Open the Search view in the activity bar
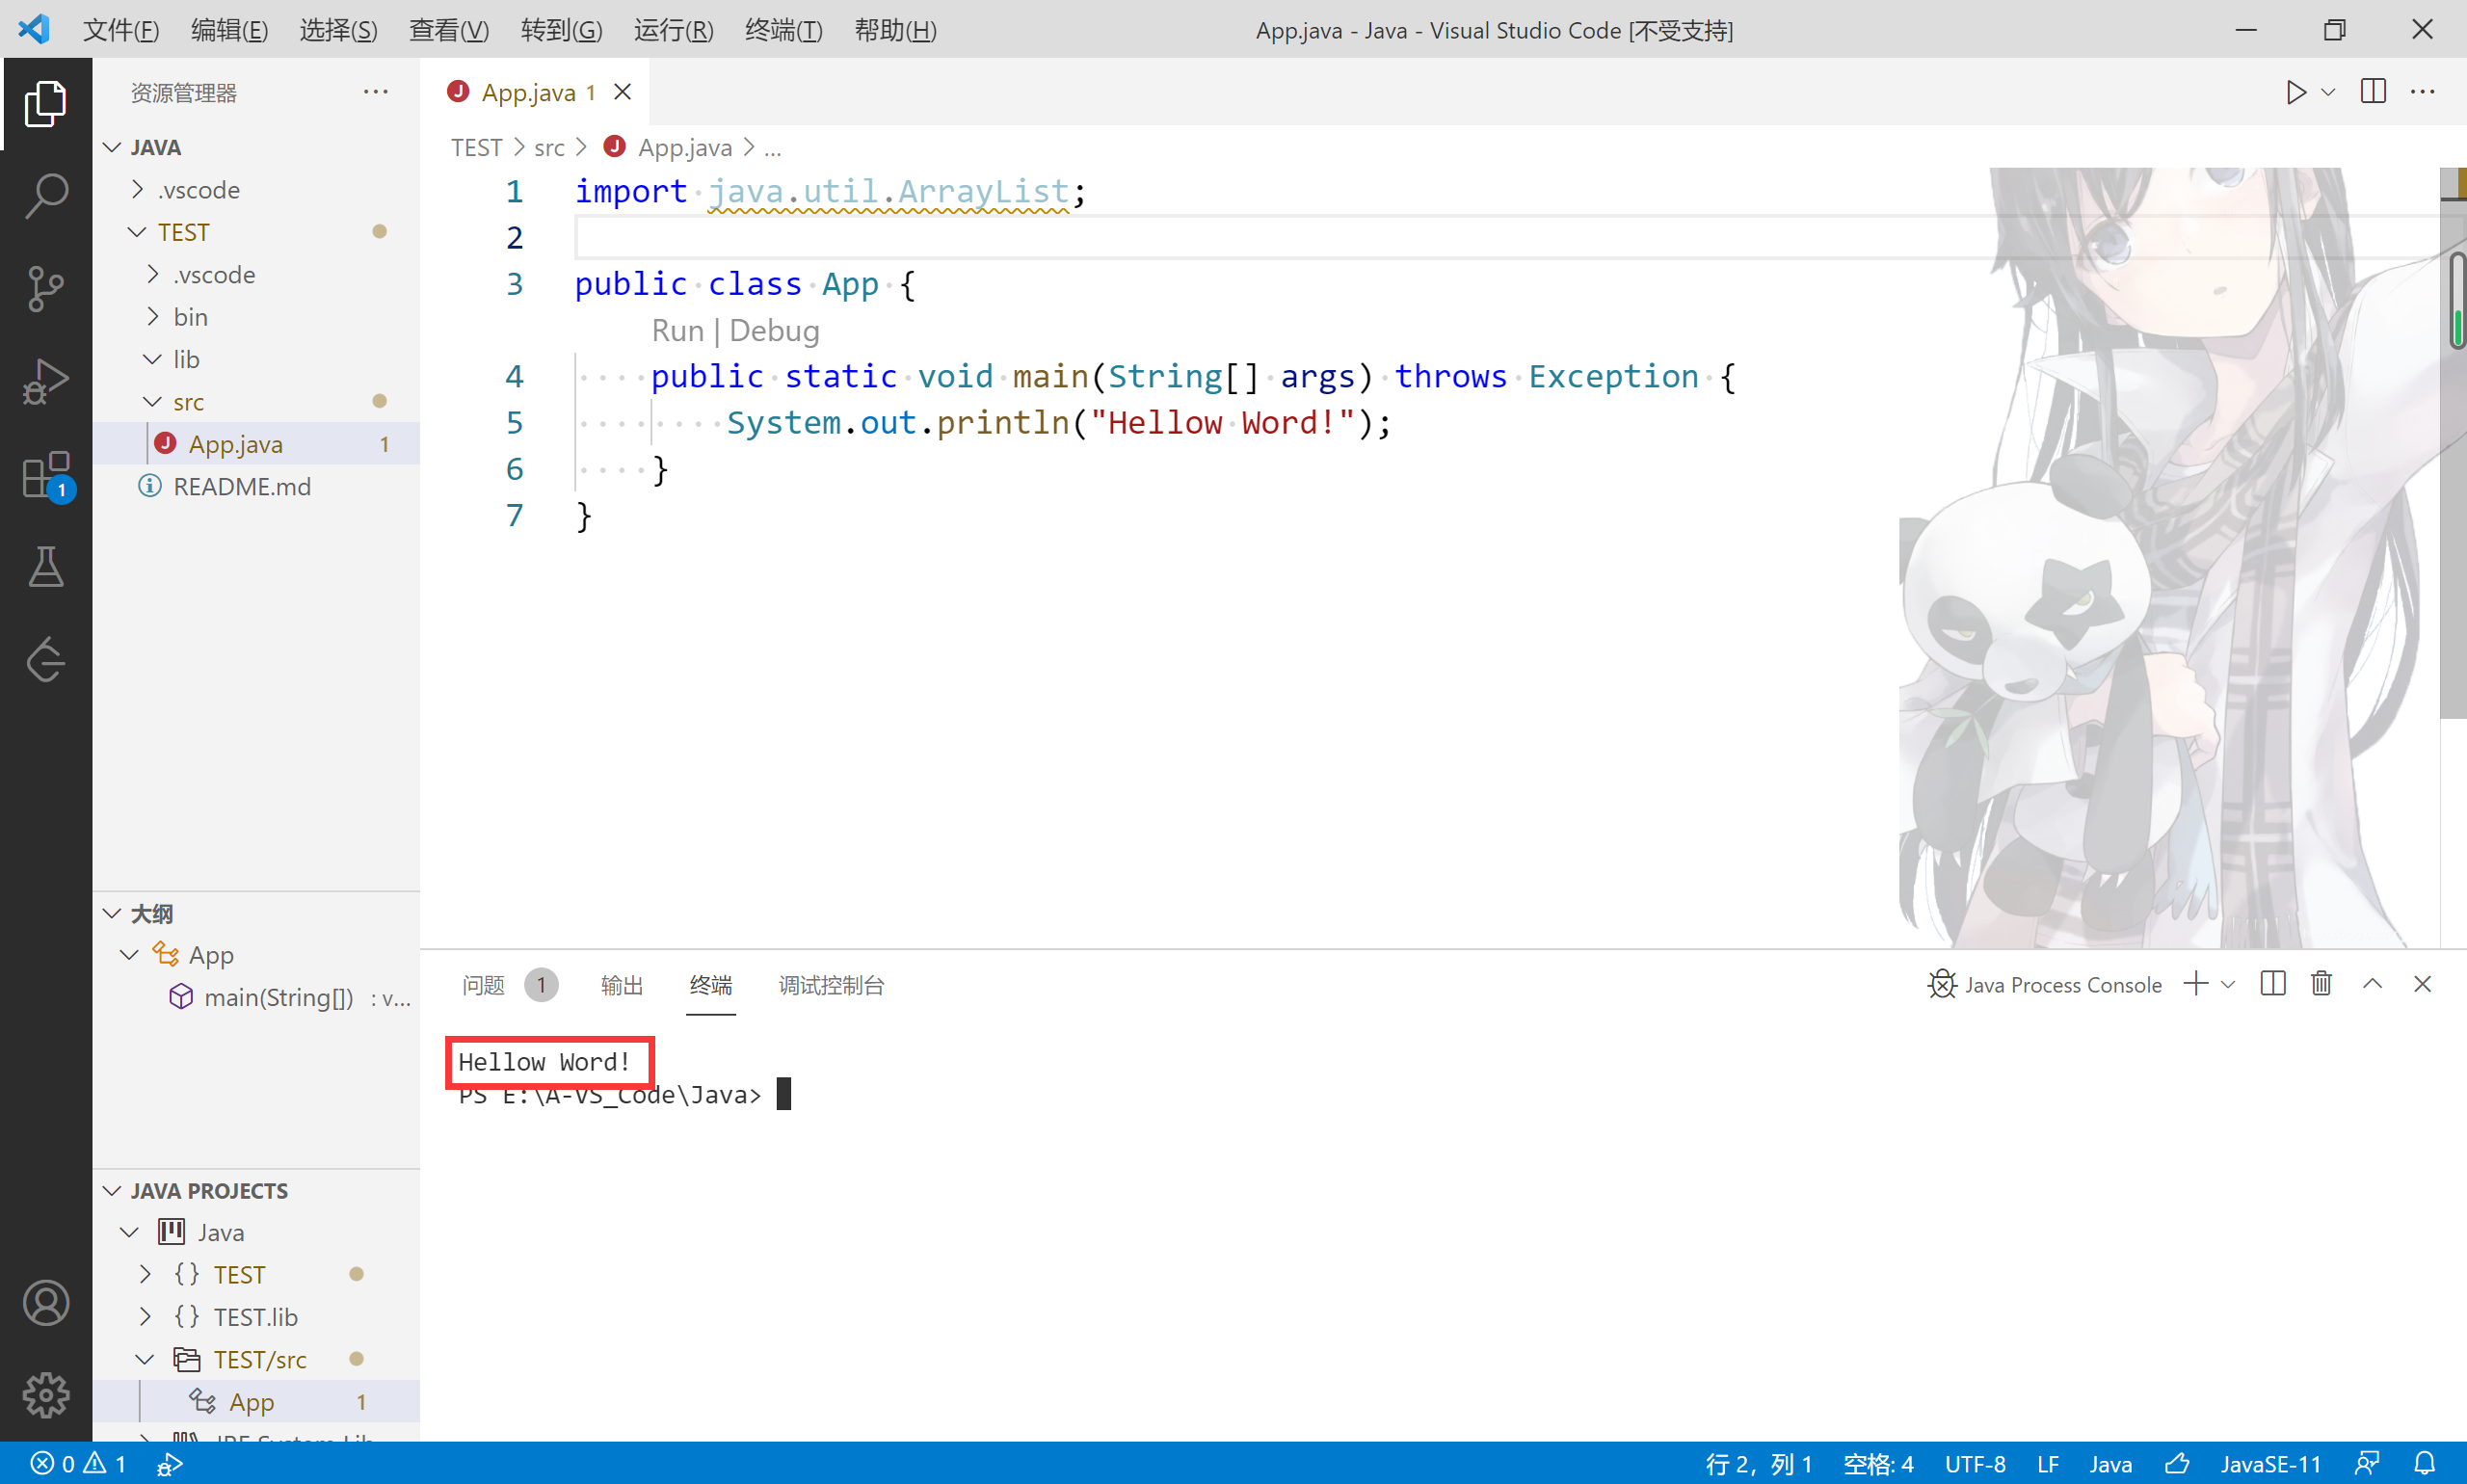2467x1484 pixels. pos(46,196)
